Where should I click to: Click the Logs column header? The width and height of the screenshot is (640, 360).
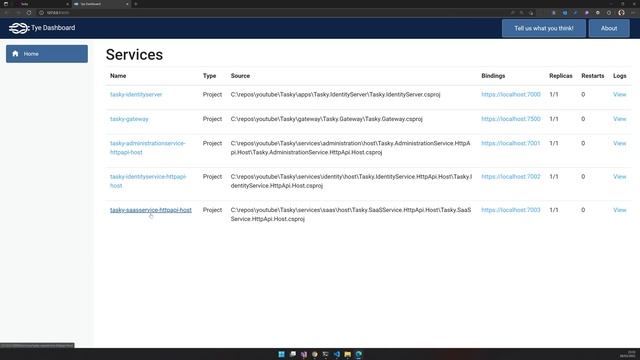click(620, 76)
